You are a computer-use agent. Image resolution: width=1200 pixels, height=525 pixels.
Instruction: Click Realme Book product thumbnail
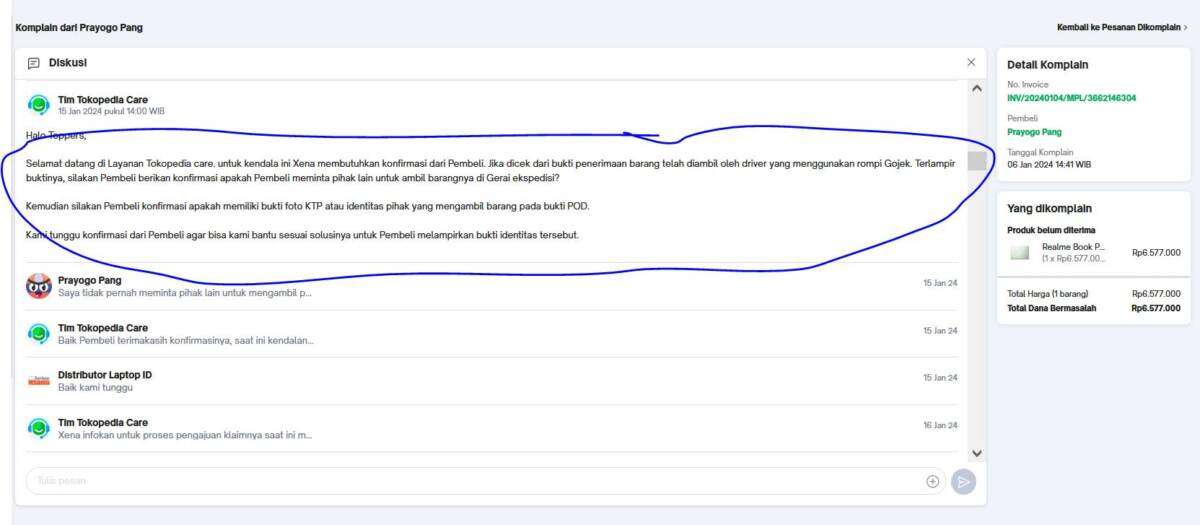tap(1019, 252)
